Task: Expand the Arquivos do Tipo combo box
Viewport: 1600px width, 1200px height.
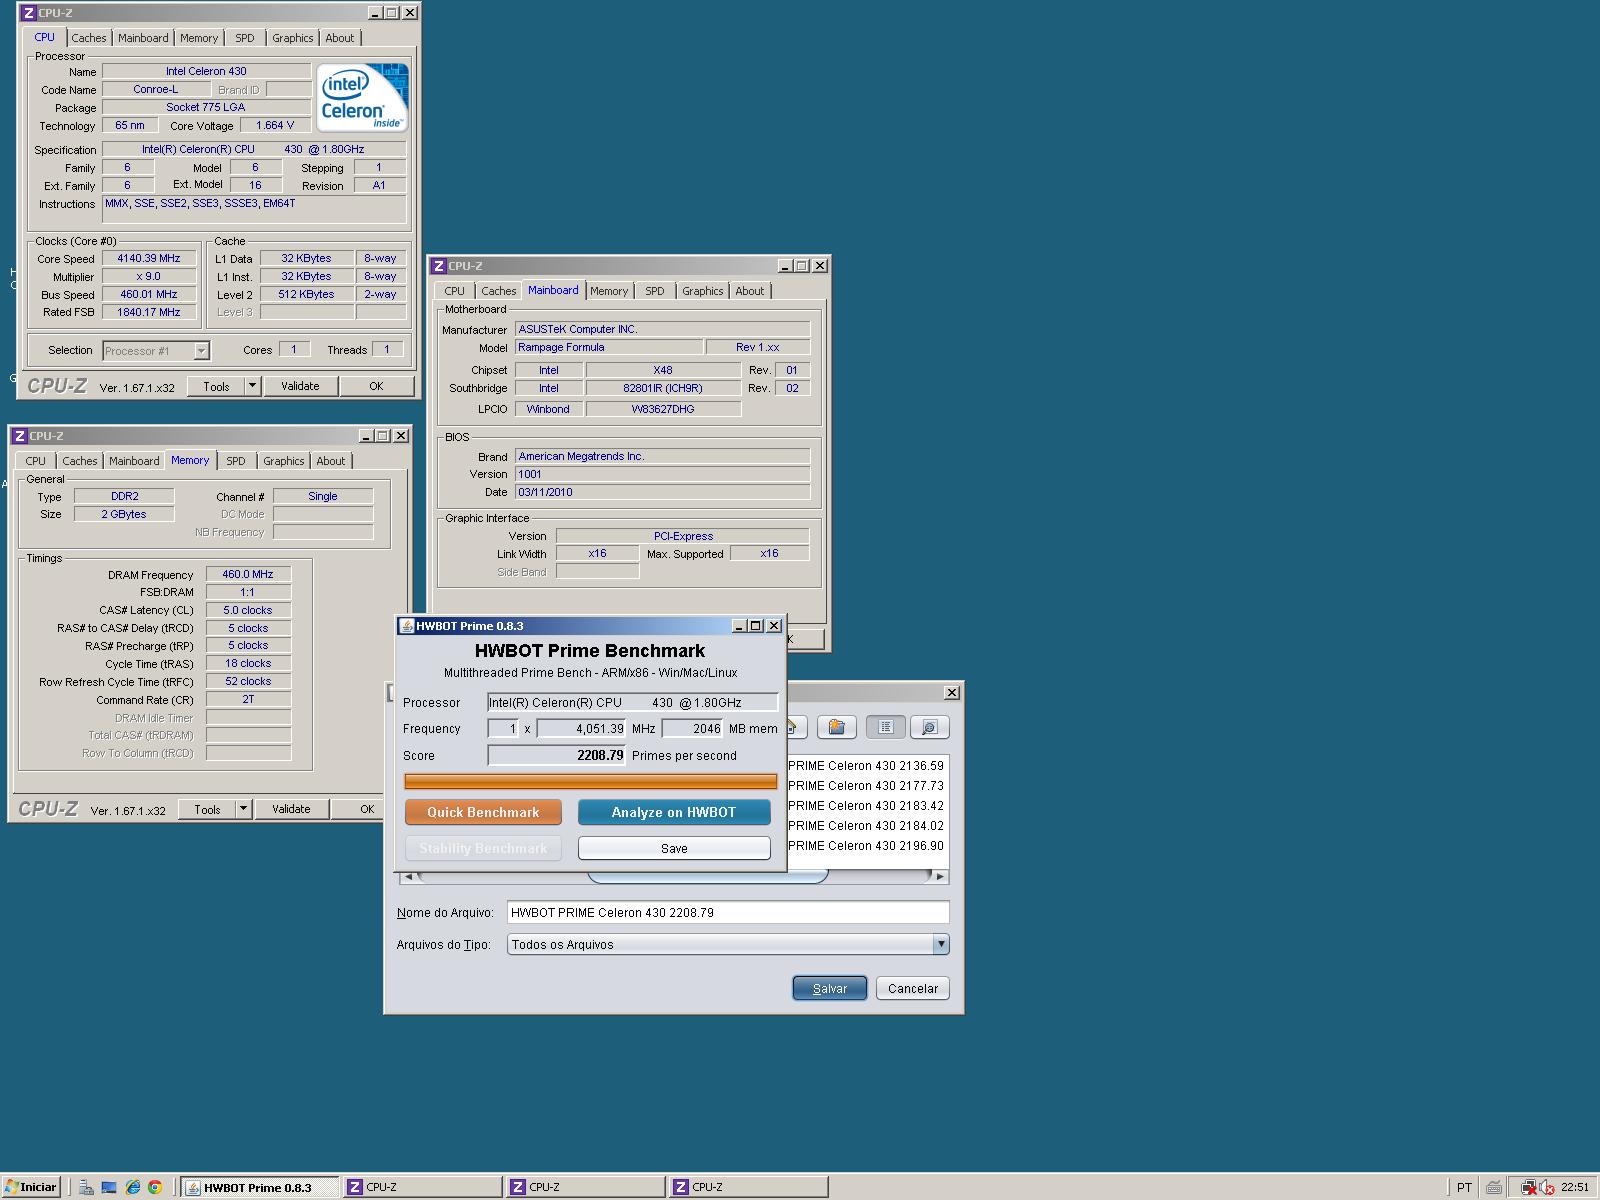Action: pos(940,944)
